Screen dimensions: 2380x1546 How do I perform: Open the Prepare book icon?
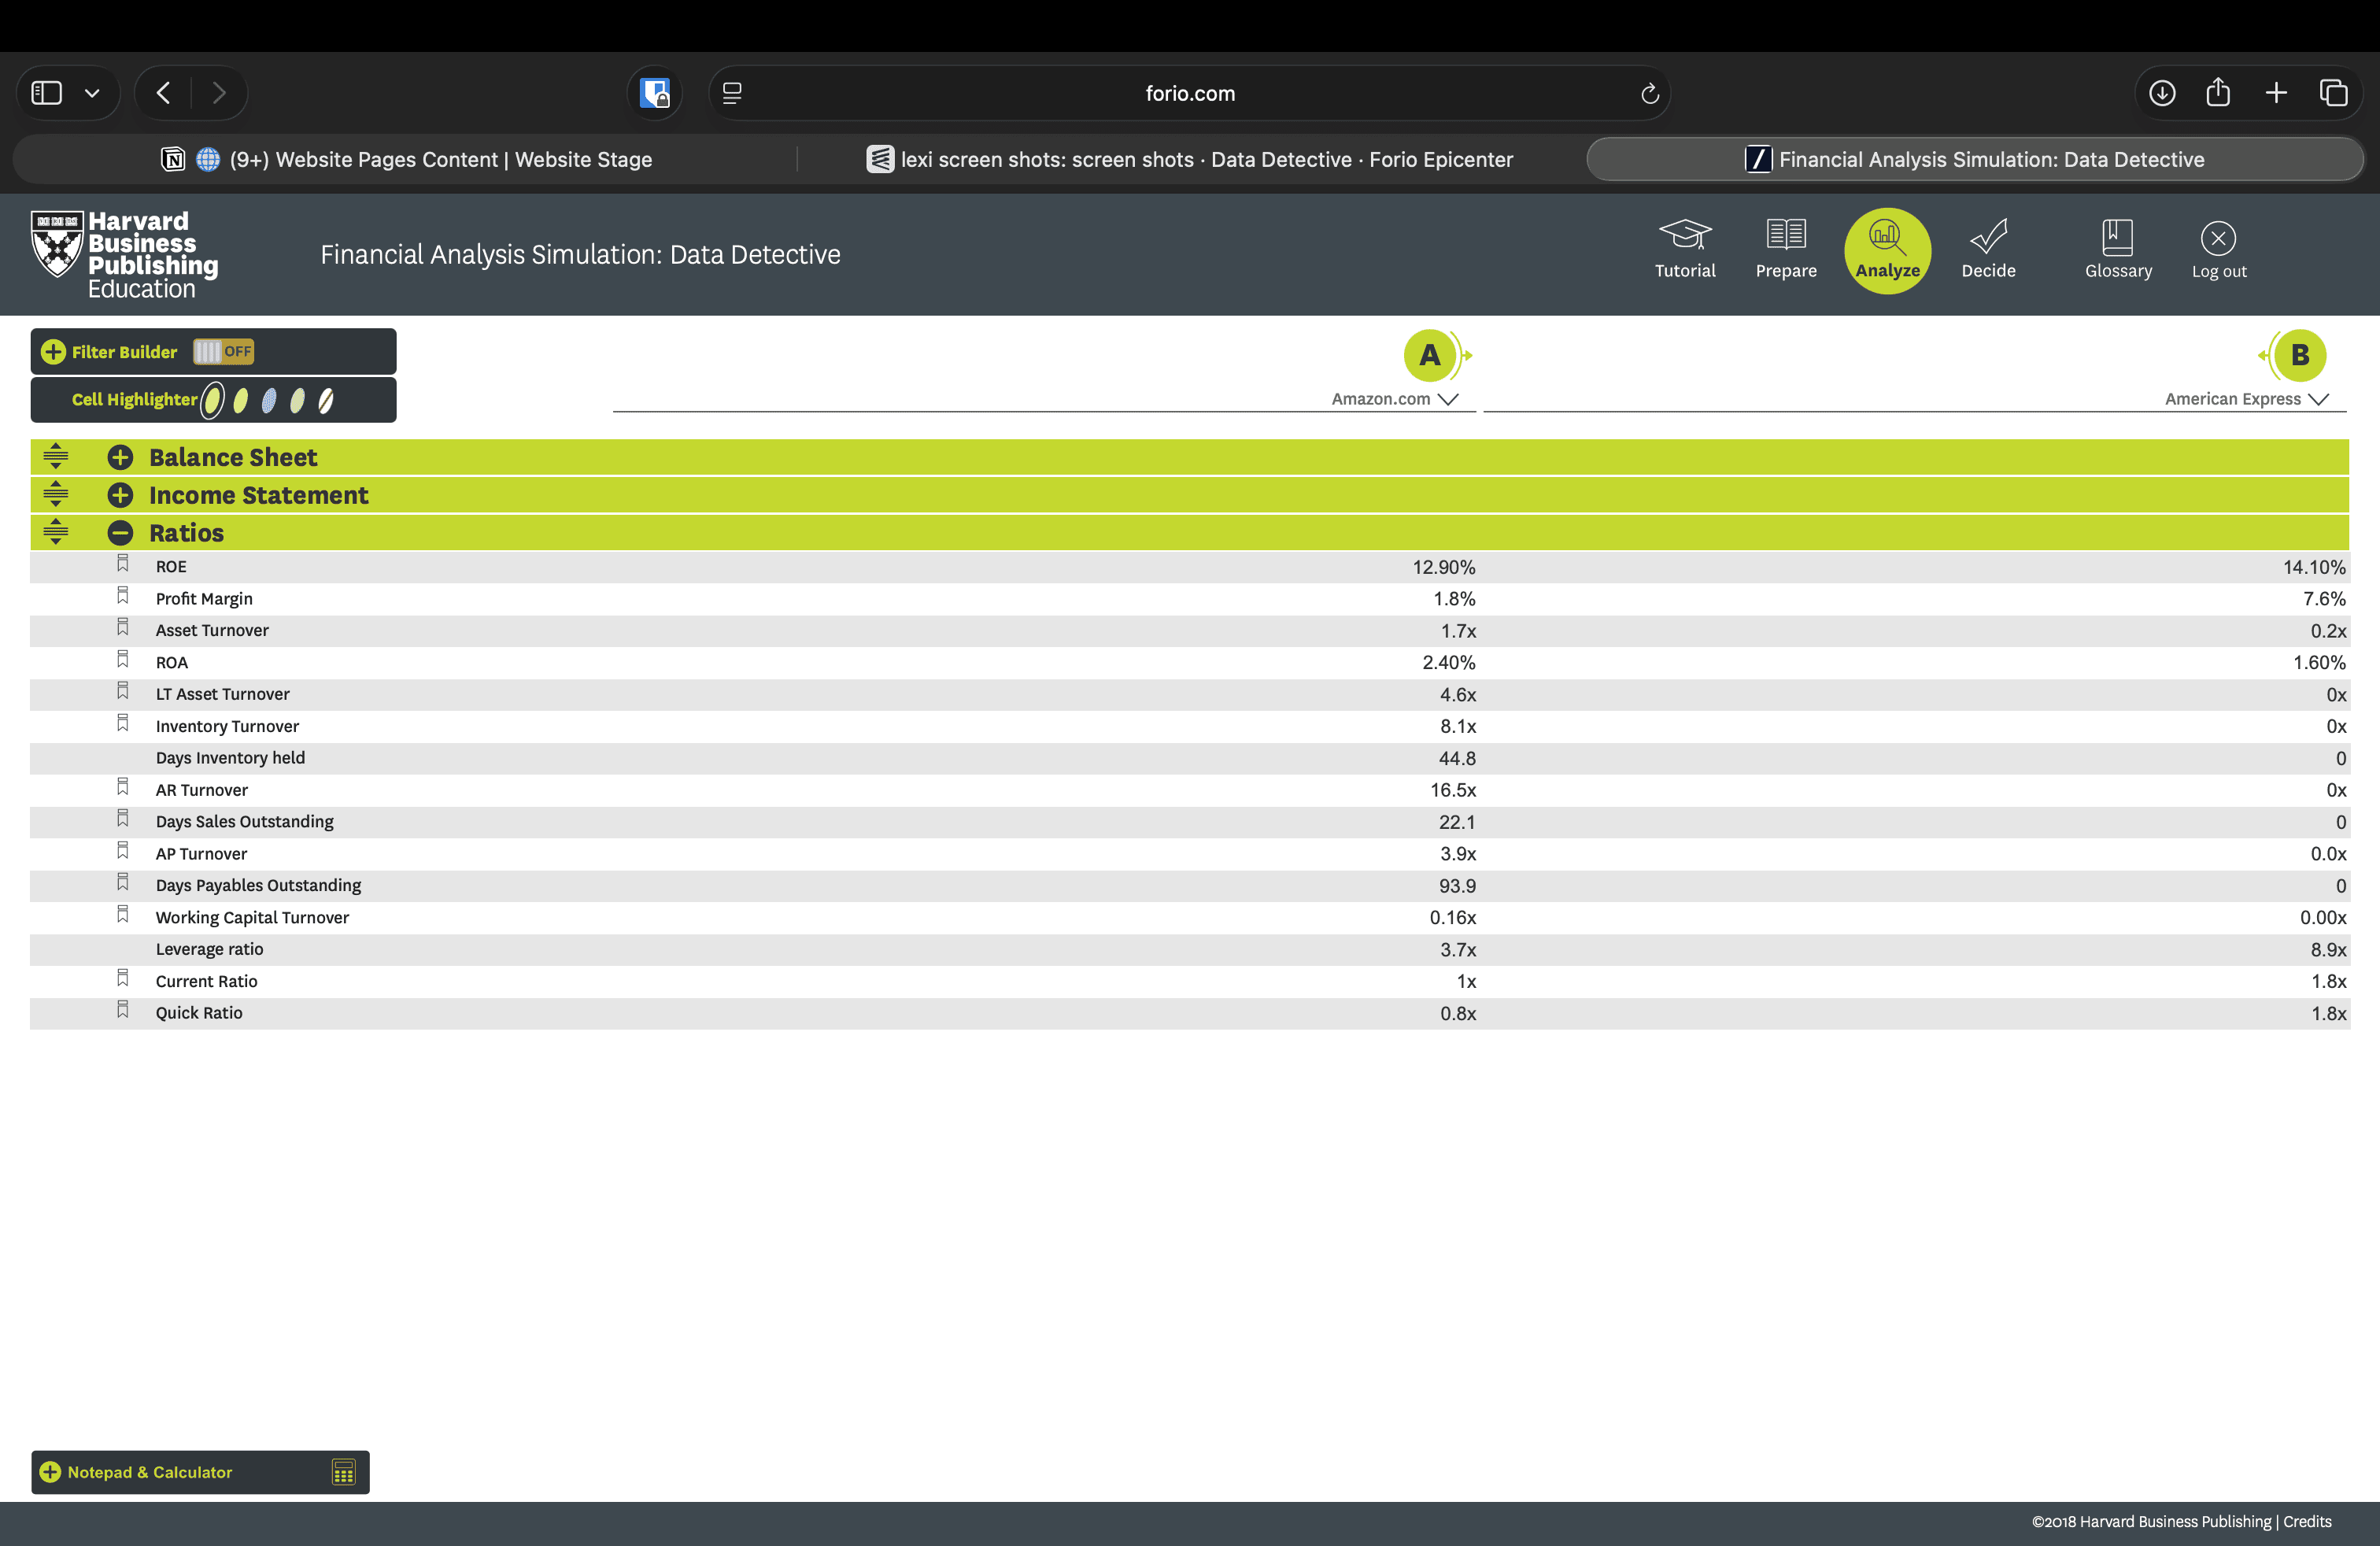[1785, 249]
